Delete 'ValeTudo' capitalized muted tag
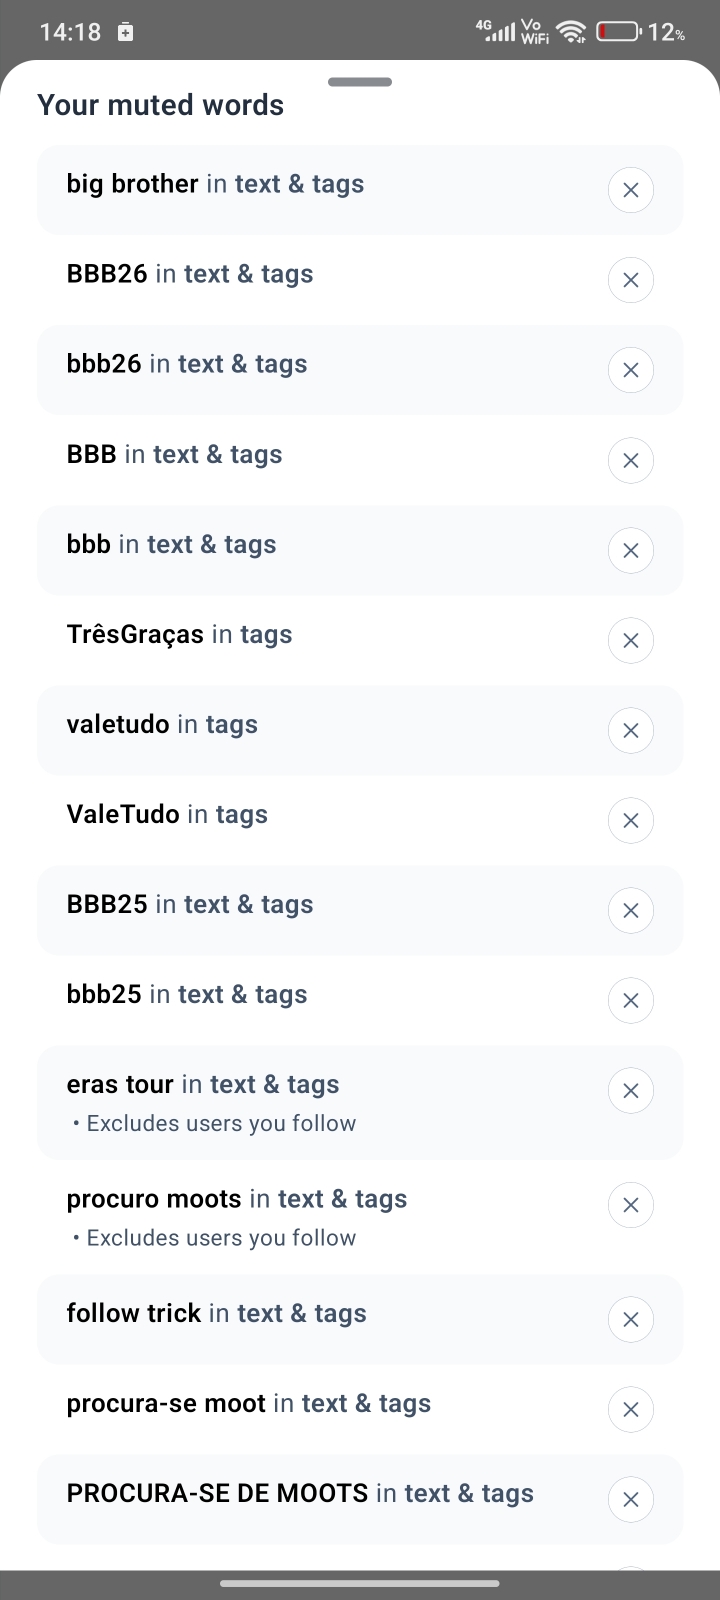Image resolution: width=720 pixels, height=1600 pixels. 630,820
